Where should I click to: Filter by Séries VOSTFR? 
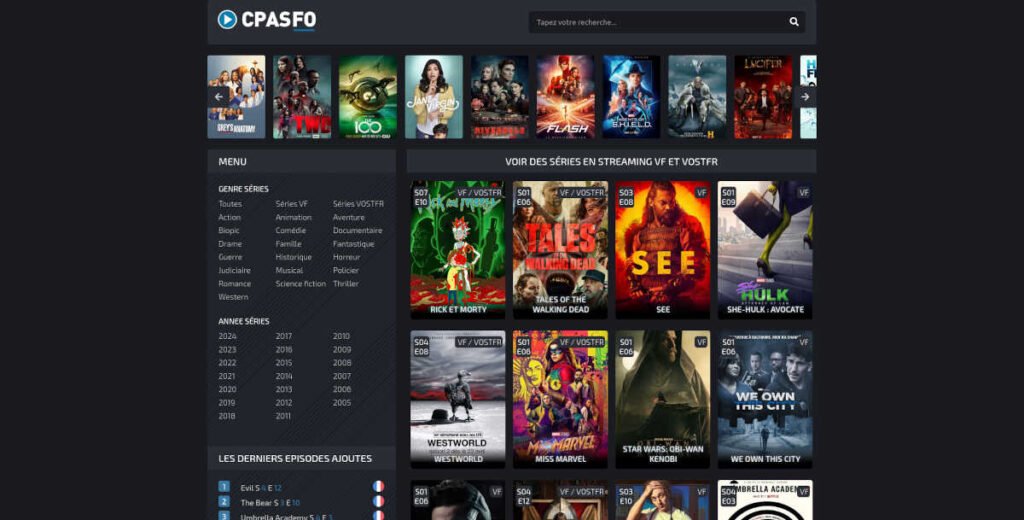[x=359, y=204]
